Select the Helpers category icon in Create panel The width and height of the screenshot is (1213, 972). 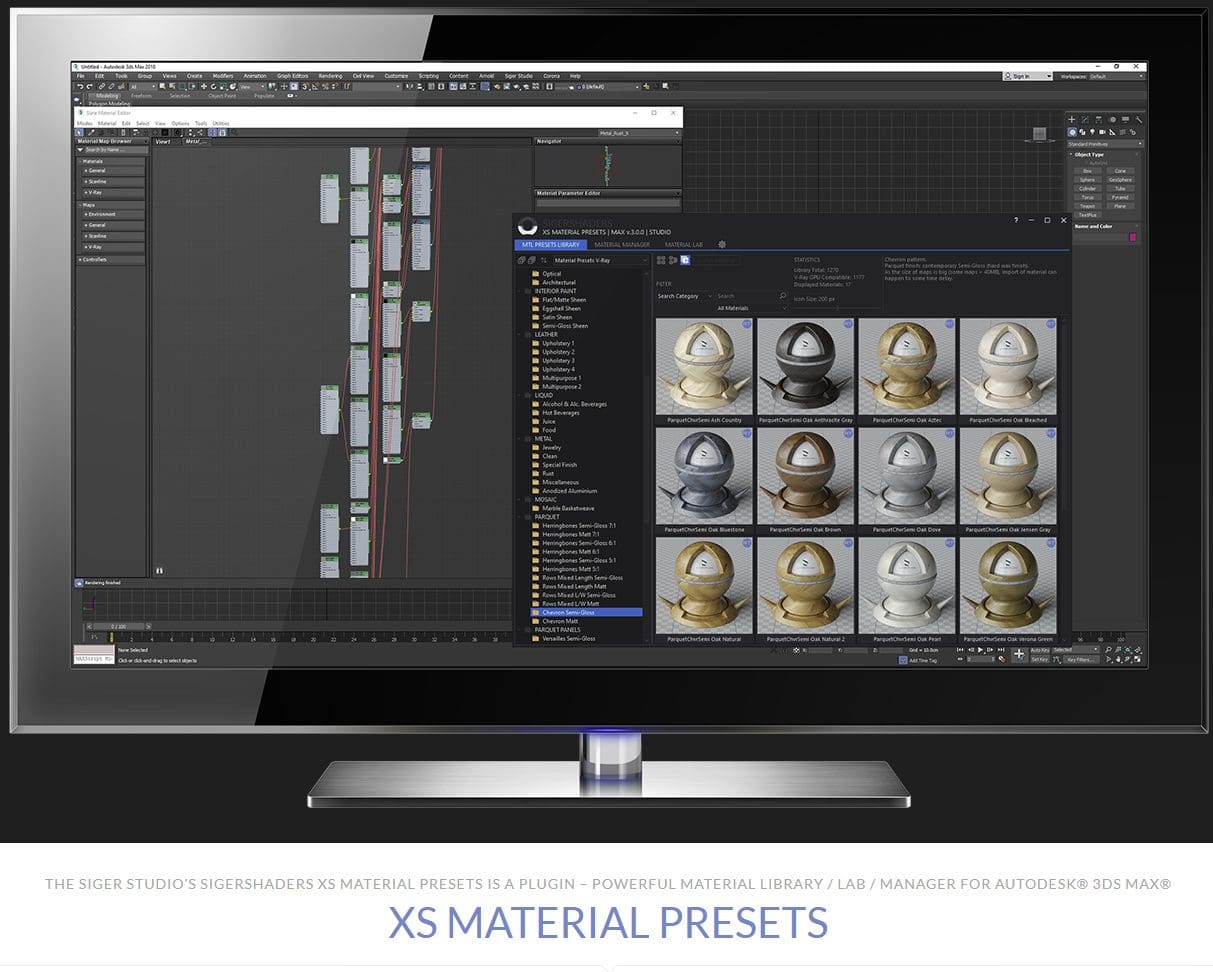(1112, 132)
